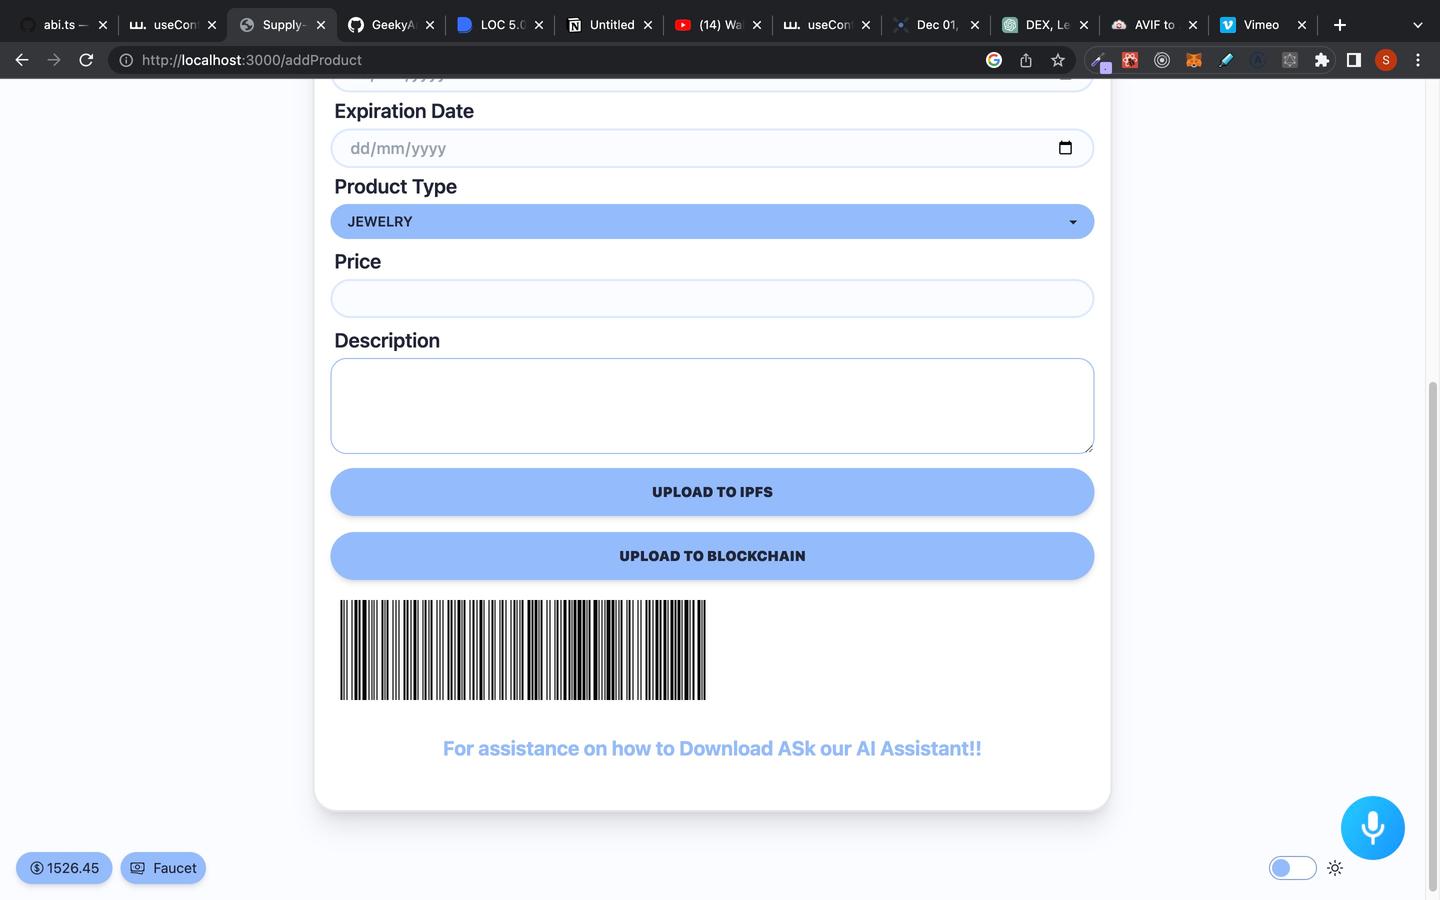Open Chrome three-dot menu

(x=1418, y=60)
